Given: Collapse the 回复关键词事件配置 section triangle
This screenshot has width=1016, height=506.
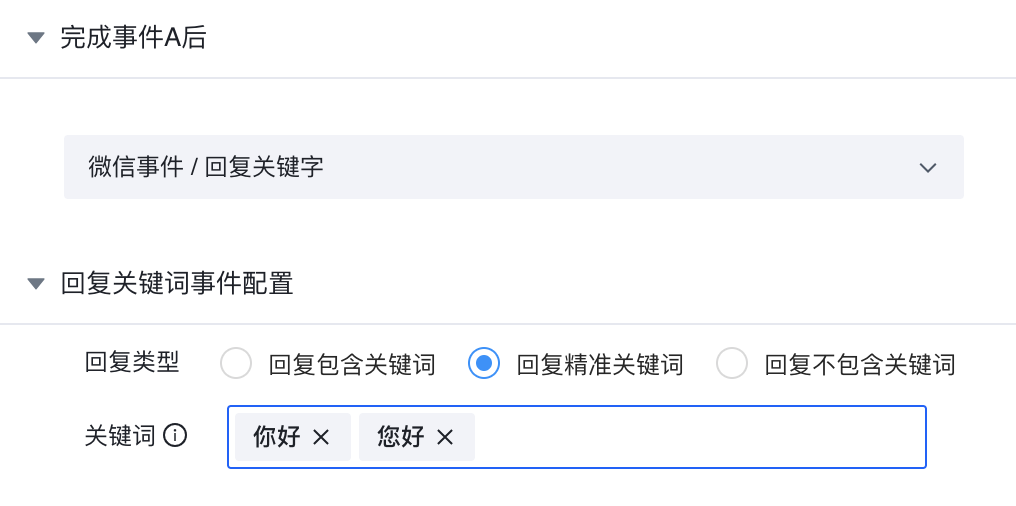Looking at the screenshot, I should 36,284.
